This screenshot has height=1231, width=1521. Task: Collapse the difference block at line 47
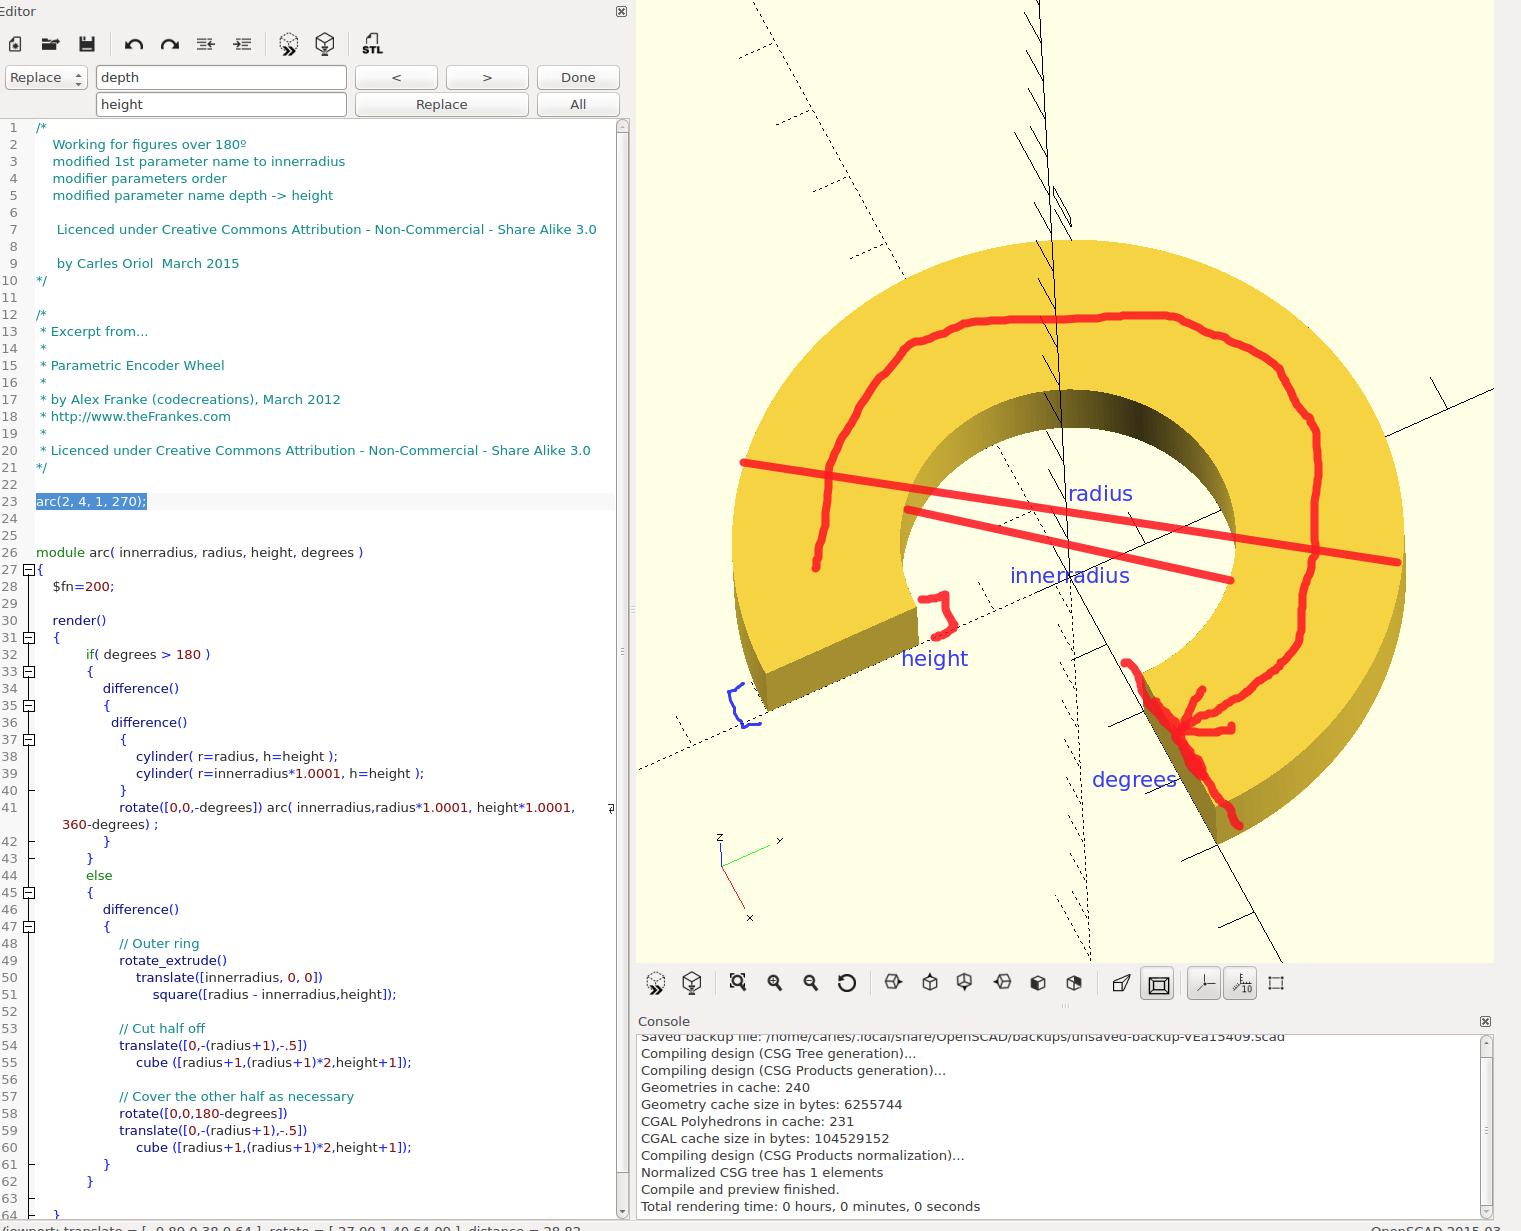pos(29,926)
